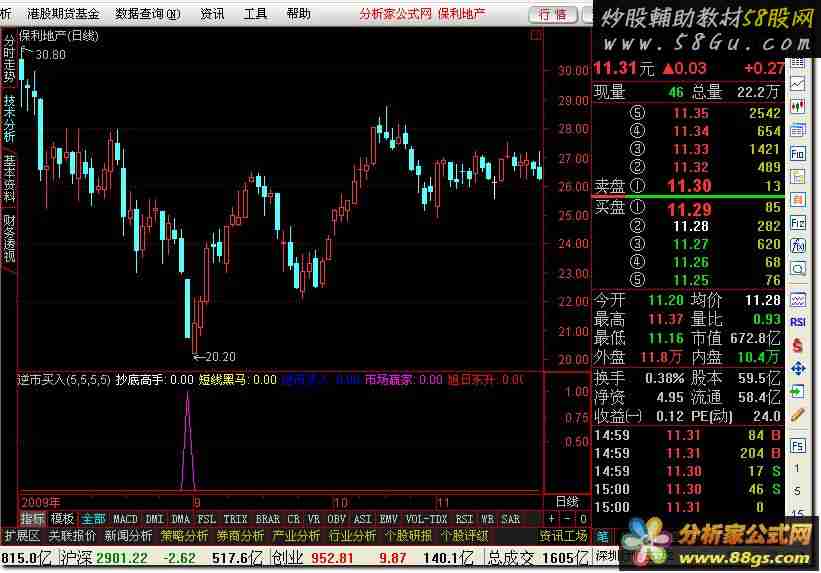Open the 数据查询 menu
821x573 pixels.
(x=148, y=14)
